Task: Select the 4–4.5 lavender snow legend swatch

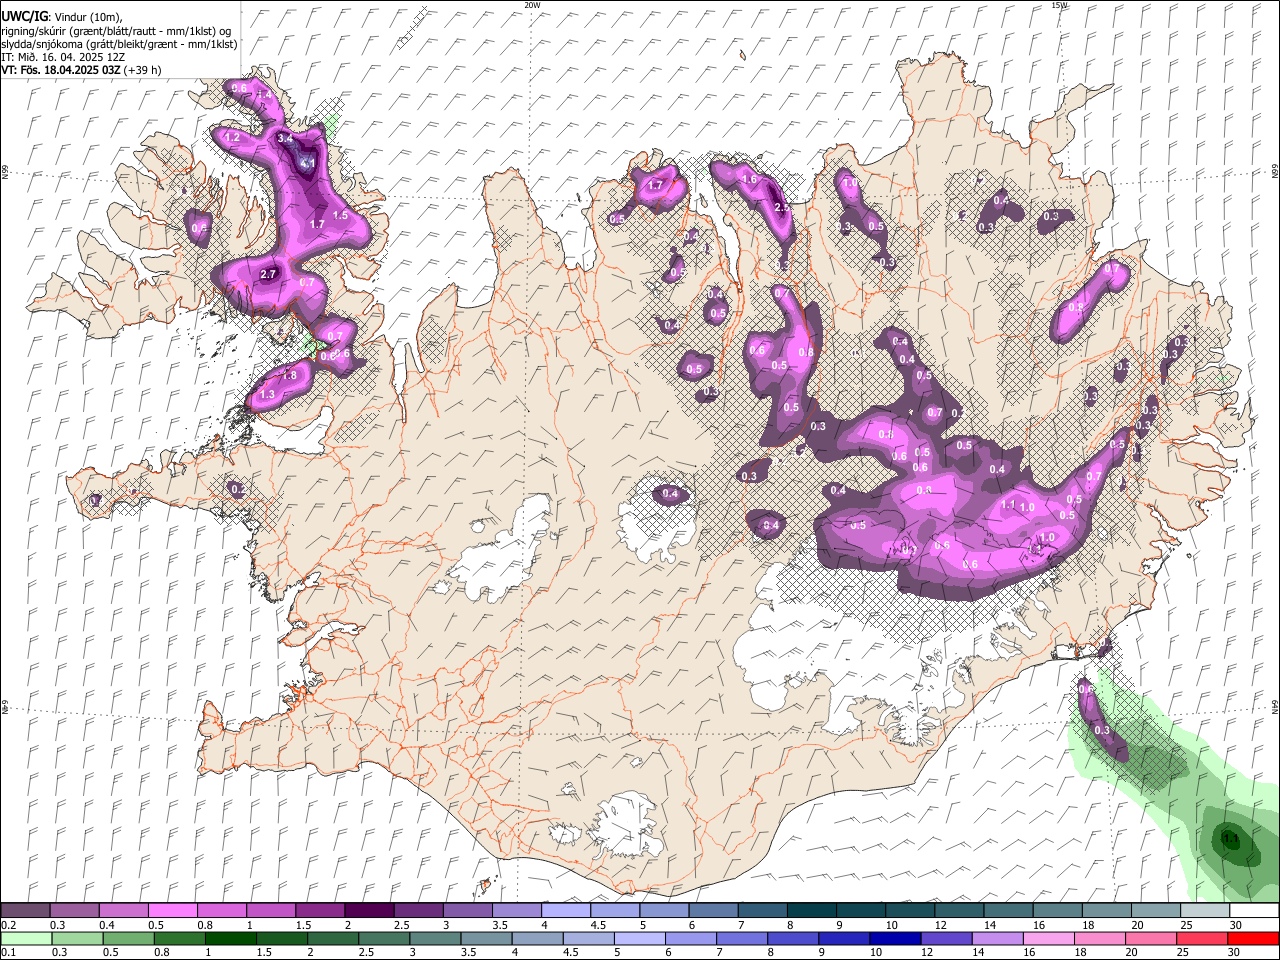Action: tap(566, 911)
